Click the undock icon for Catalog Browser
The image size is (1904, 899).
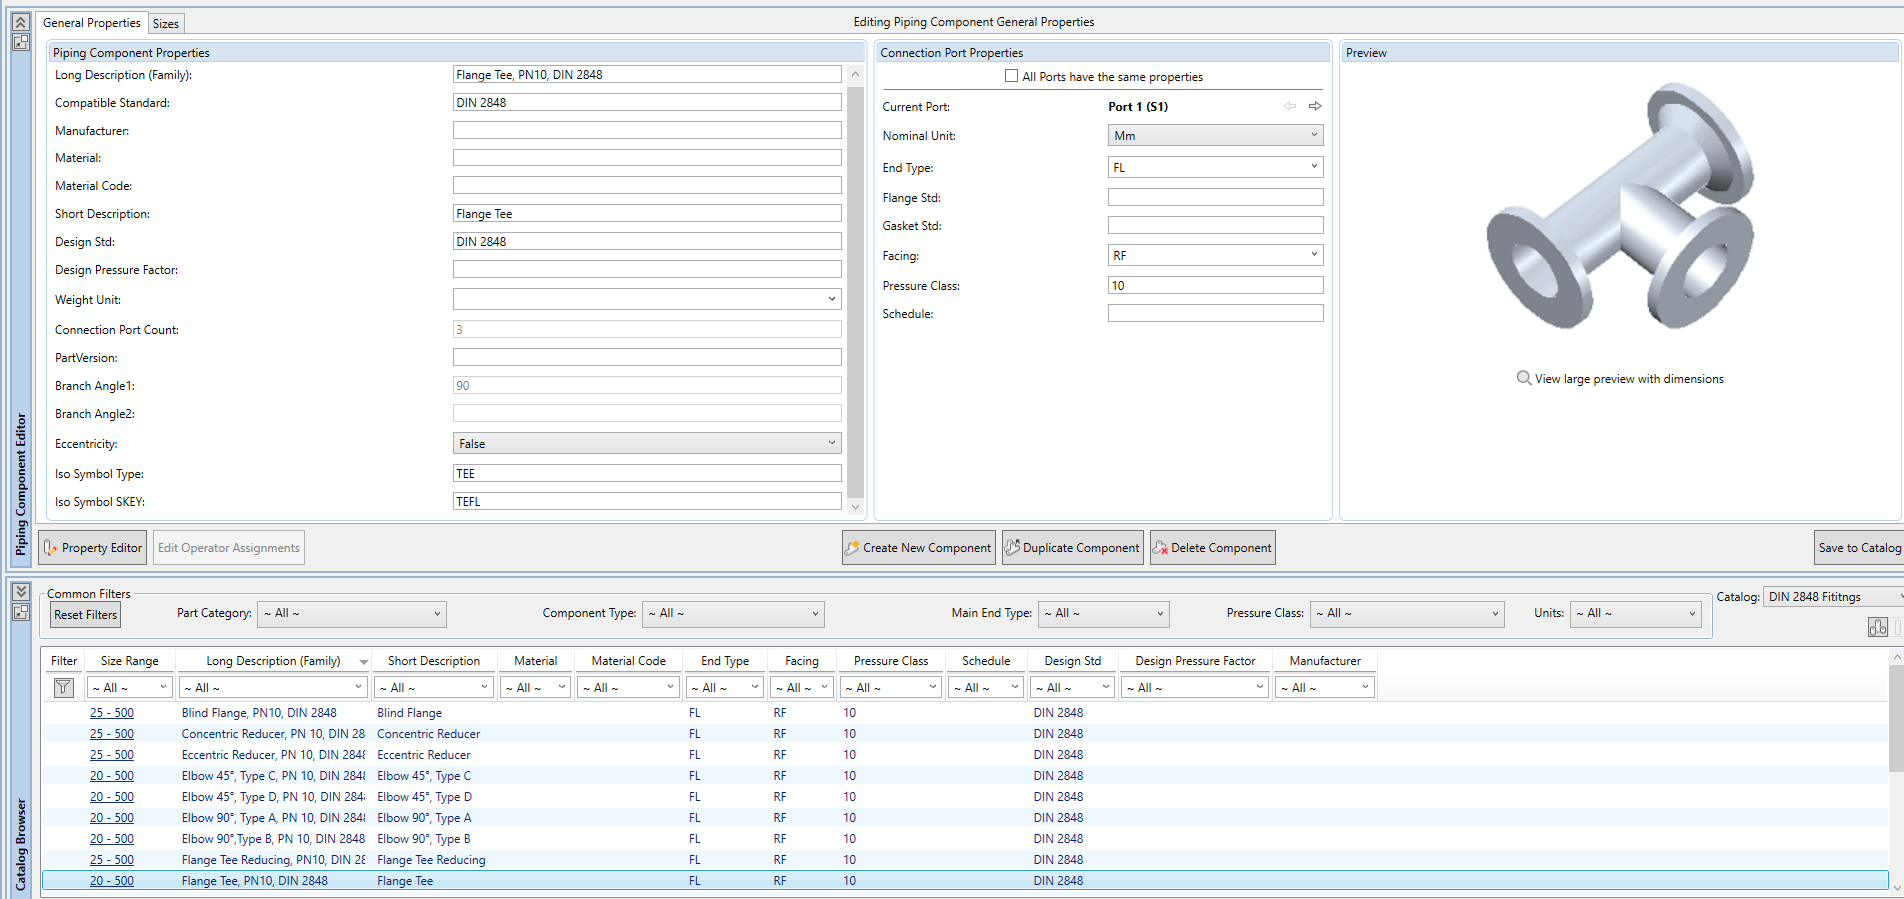[21, 611]
